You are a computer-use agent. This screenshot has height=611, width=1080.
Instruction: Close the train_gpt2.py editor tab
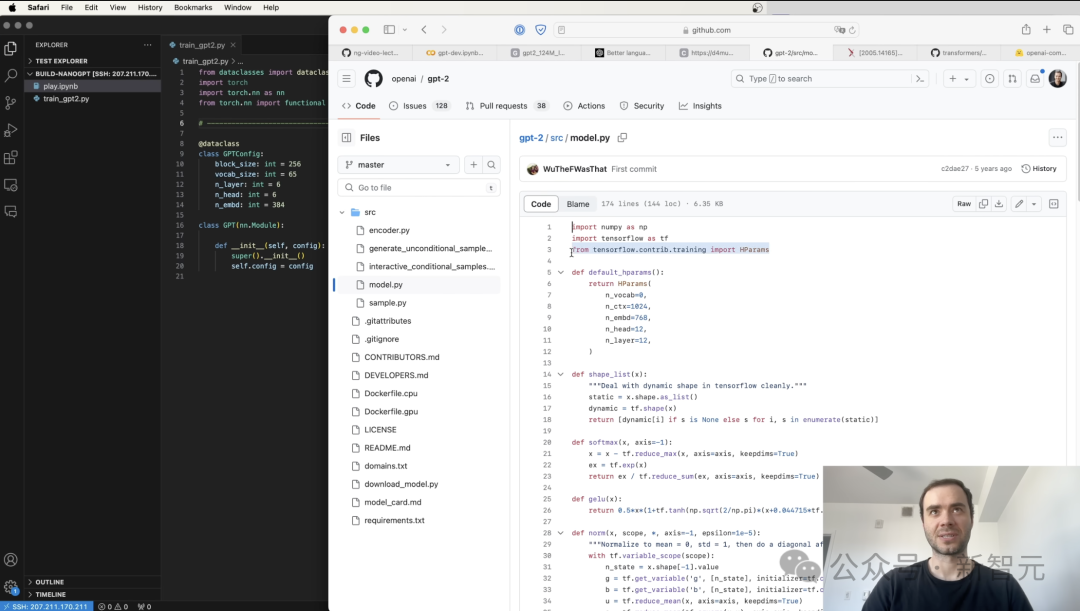coord(233,45)
